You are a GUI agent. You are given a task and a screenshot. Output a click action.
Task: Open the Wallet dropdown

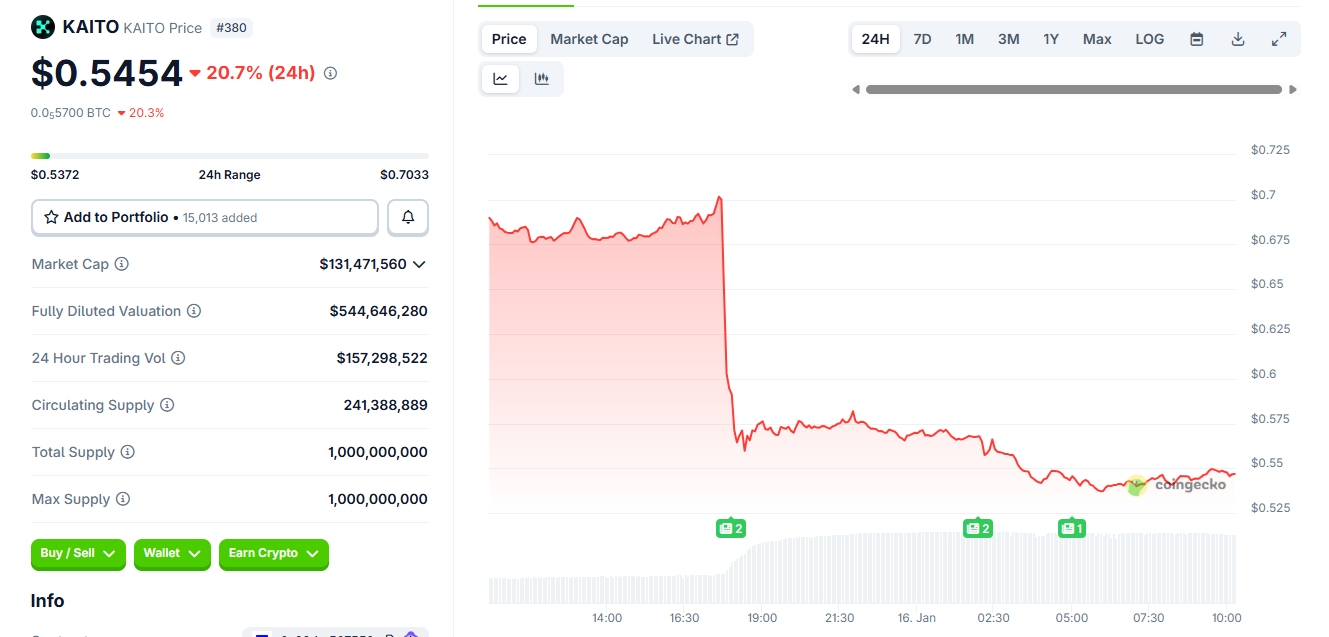coord(172,554)
